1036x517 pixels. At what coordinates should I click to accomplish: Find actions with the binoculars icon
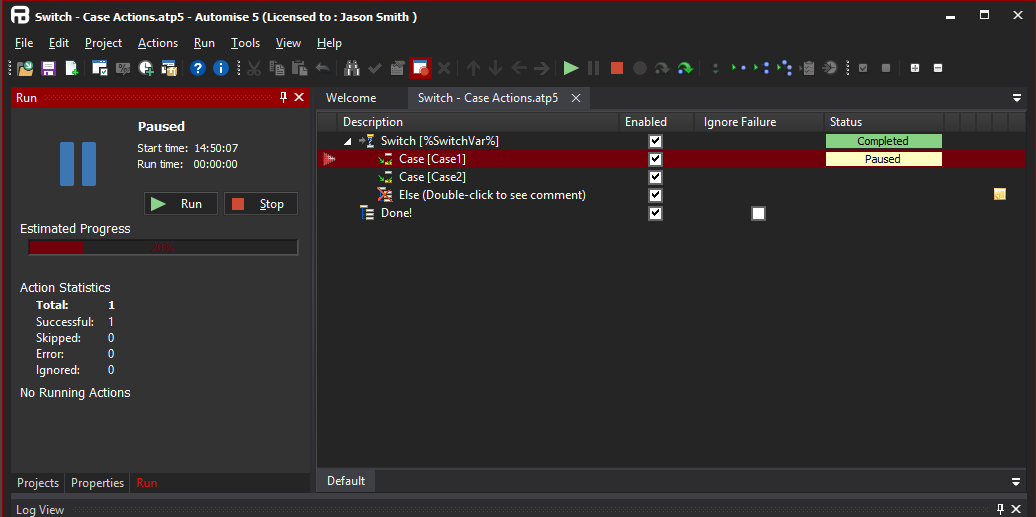[x=352, y=67]
